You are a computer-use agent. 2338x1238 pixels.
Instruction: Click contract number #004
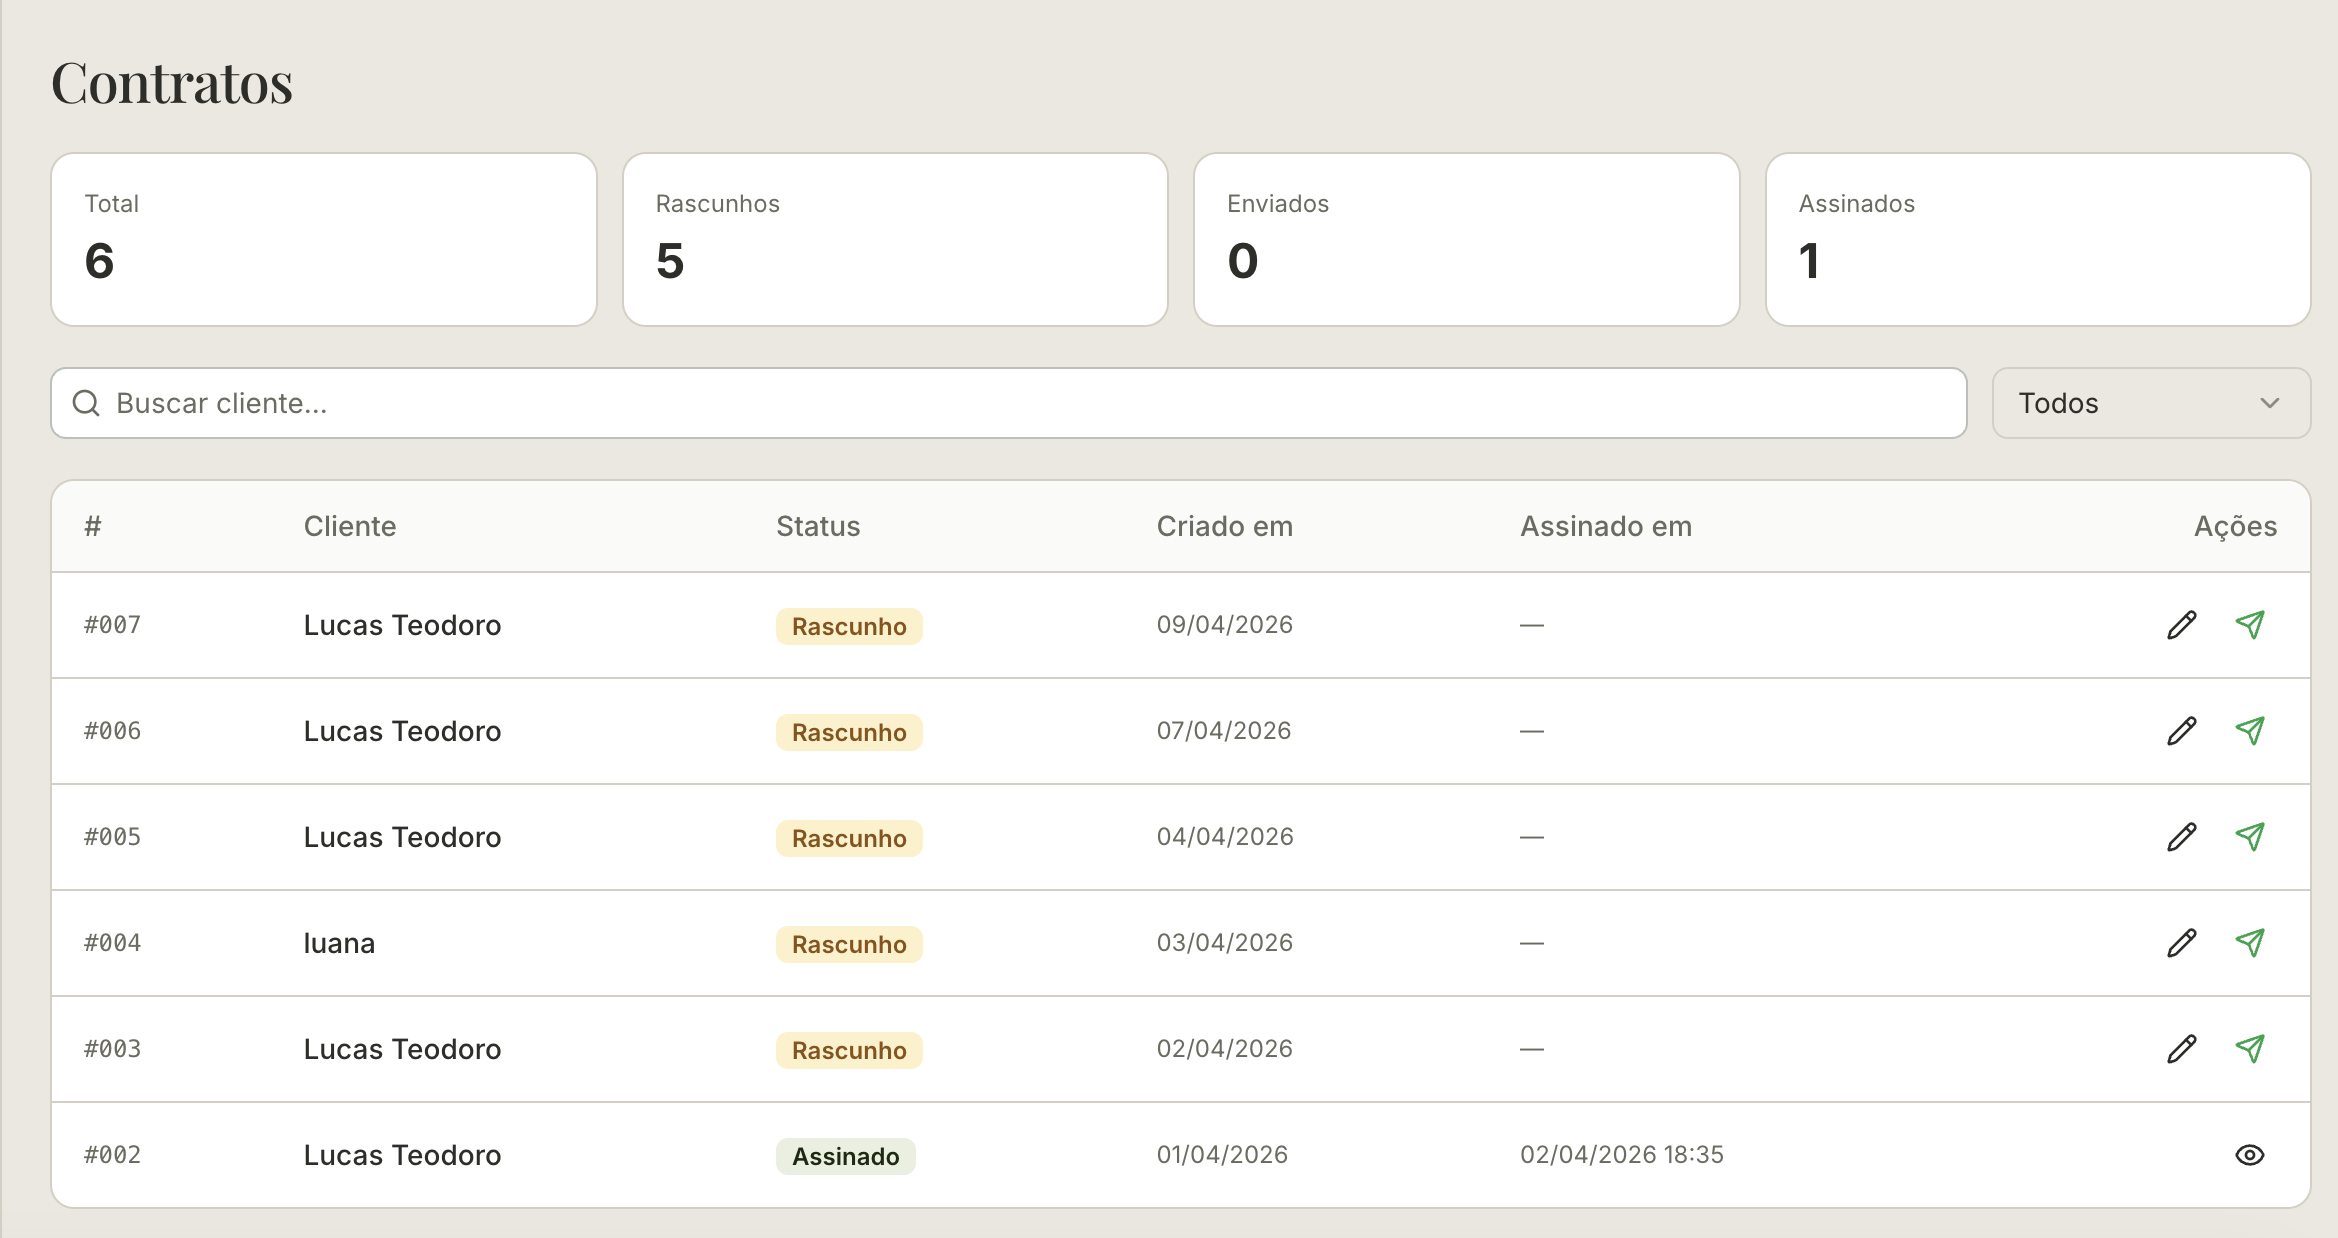pos(113,943)
